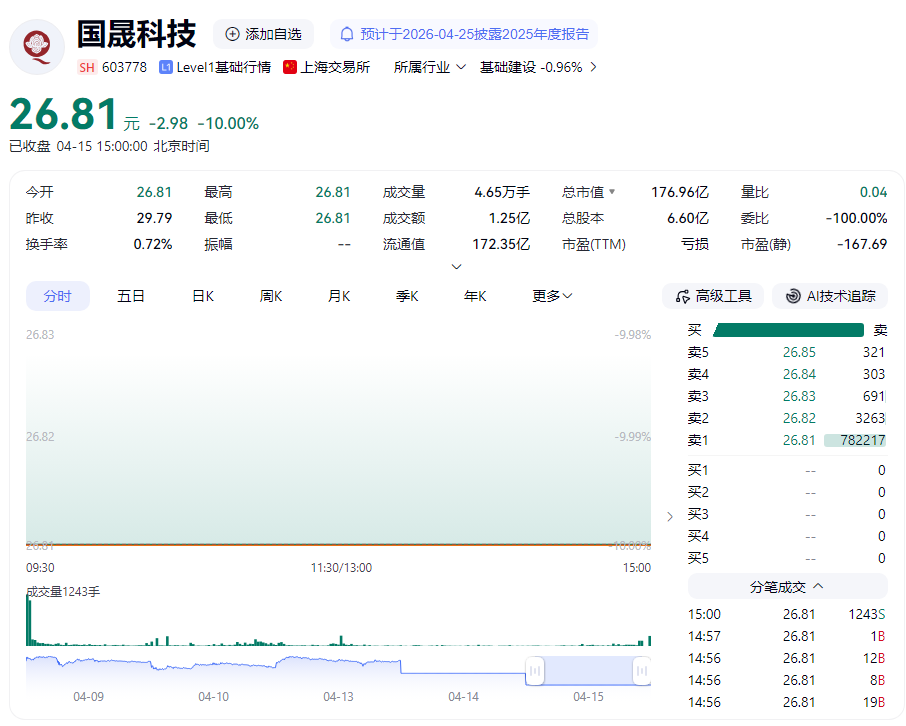Click the 卖1 order row at 26.81

(786, 440)
